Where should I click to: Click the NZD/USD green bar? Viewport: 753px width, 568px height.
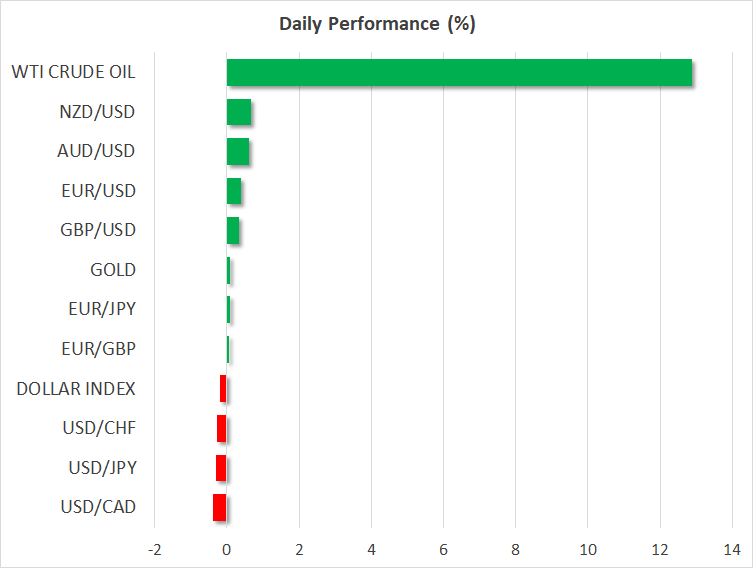239,112
